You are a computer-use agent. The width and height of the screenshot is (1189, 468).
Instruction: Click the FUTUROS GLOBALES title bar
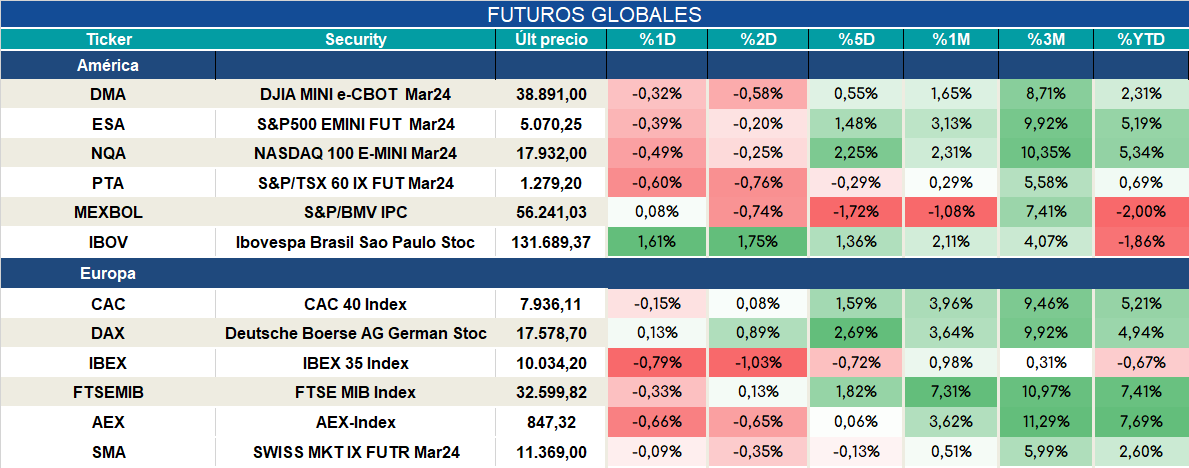[x=594, y=14]
